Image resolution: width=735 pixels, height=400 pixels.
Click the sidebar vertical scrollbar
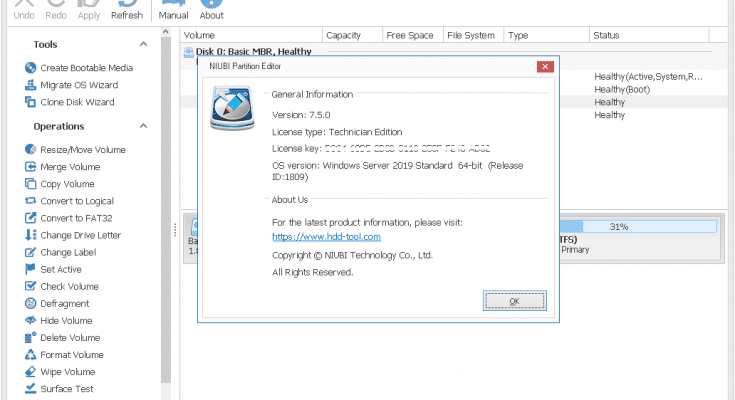[165, 209]
